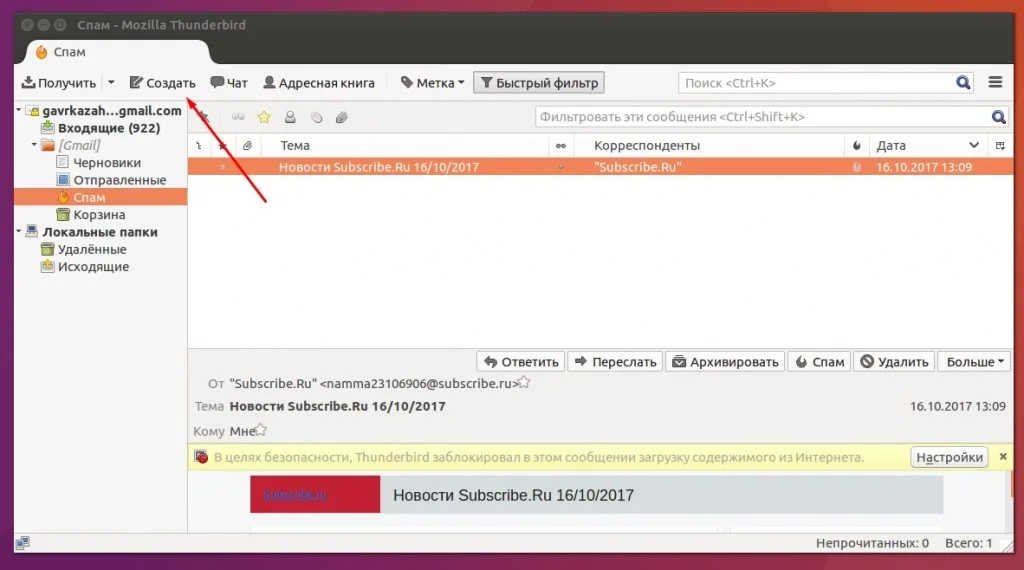Sort messages by the Дата column header
The height and width of the screenshot is (570, 1024).
point(927,146)
